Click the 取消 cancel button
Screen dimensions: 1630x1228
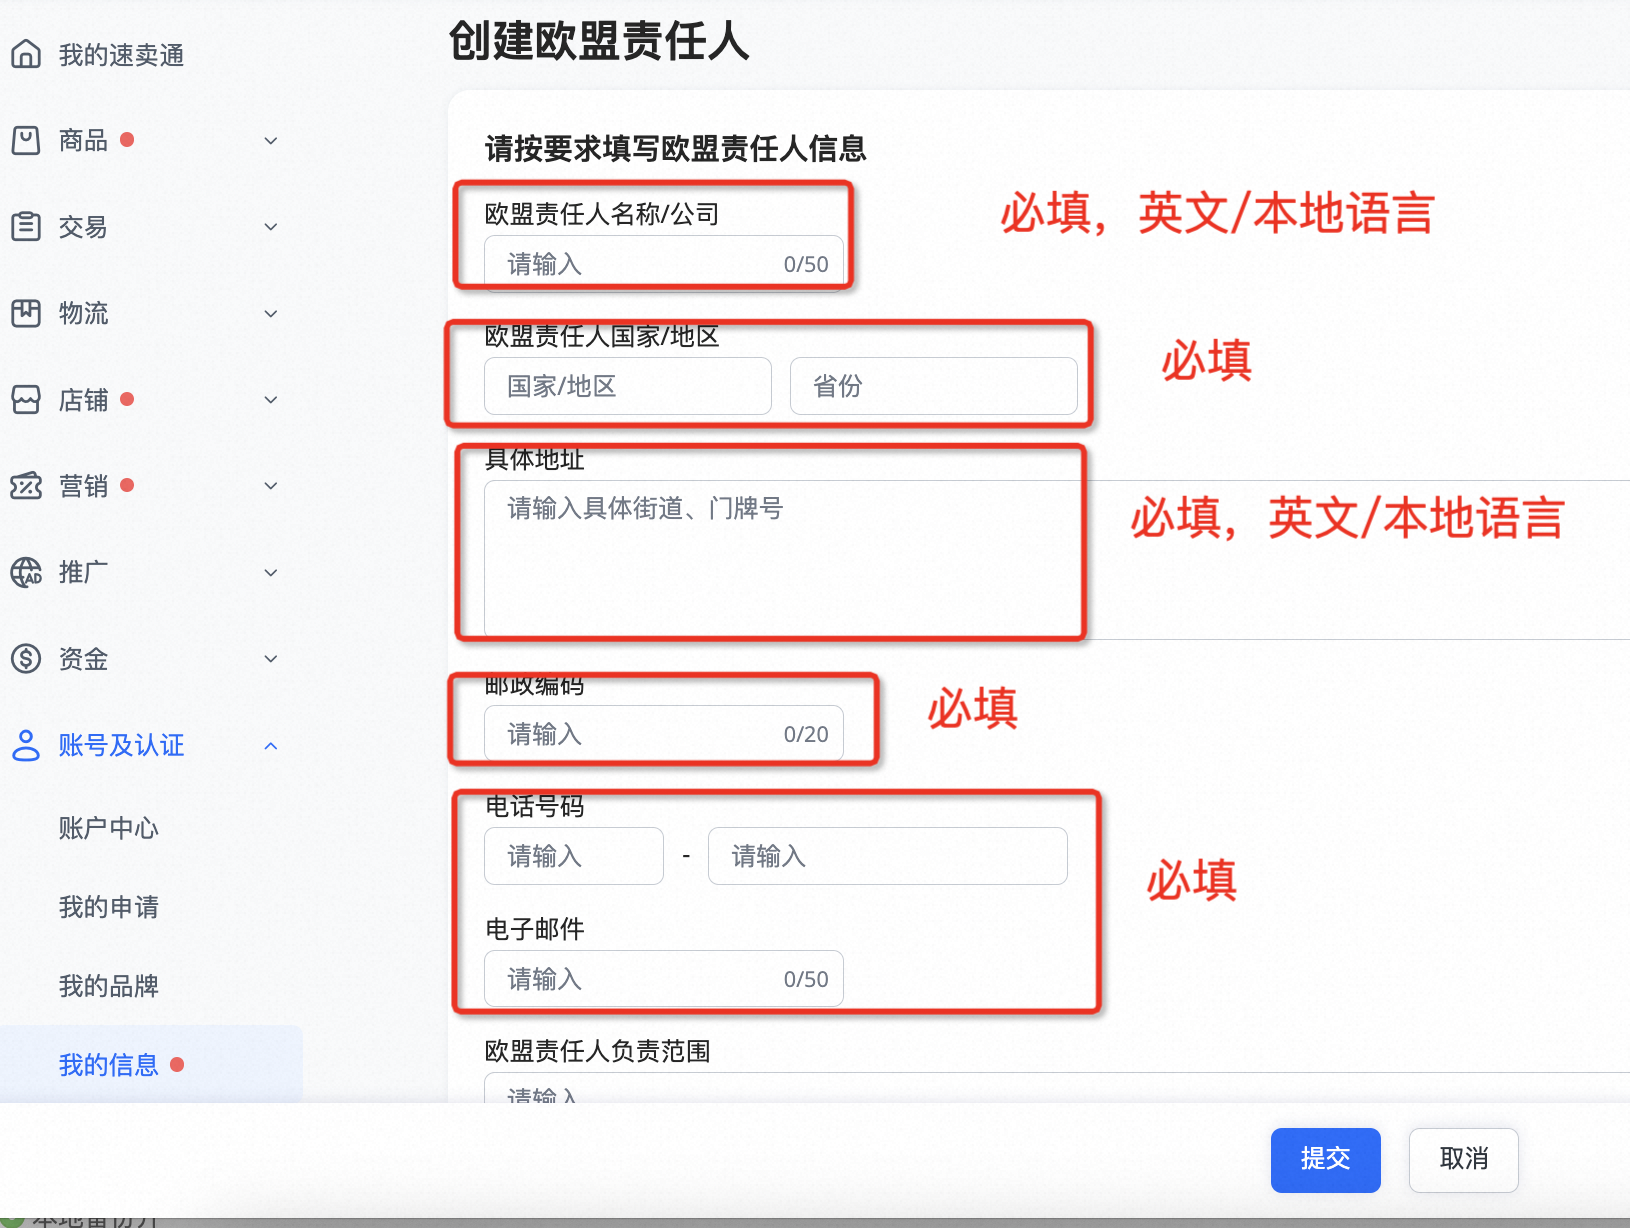coord(1464,1160)
